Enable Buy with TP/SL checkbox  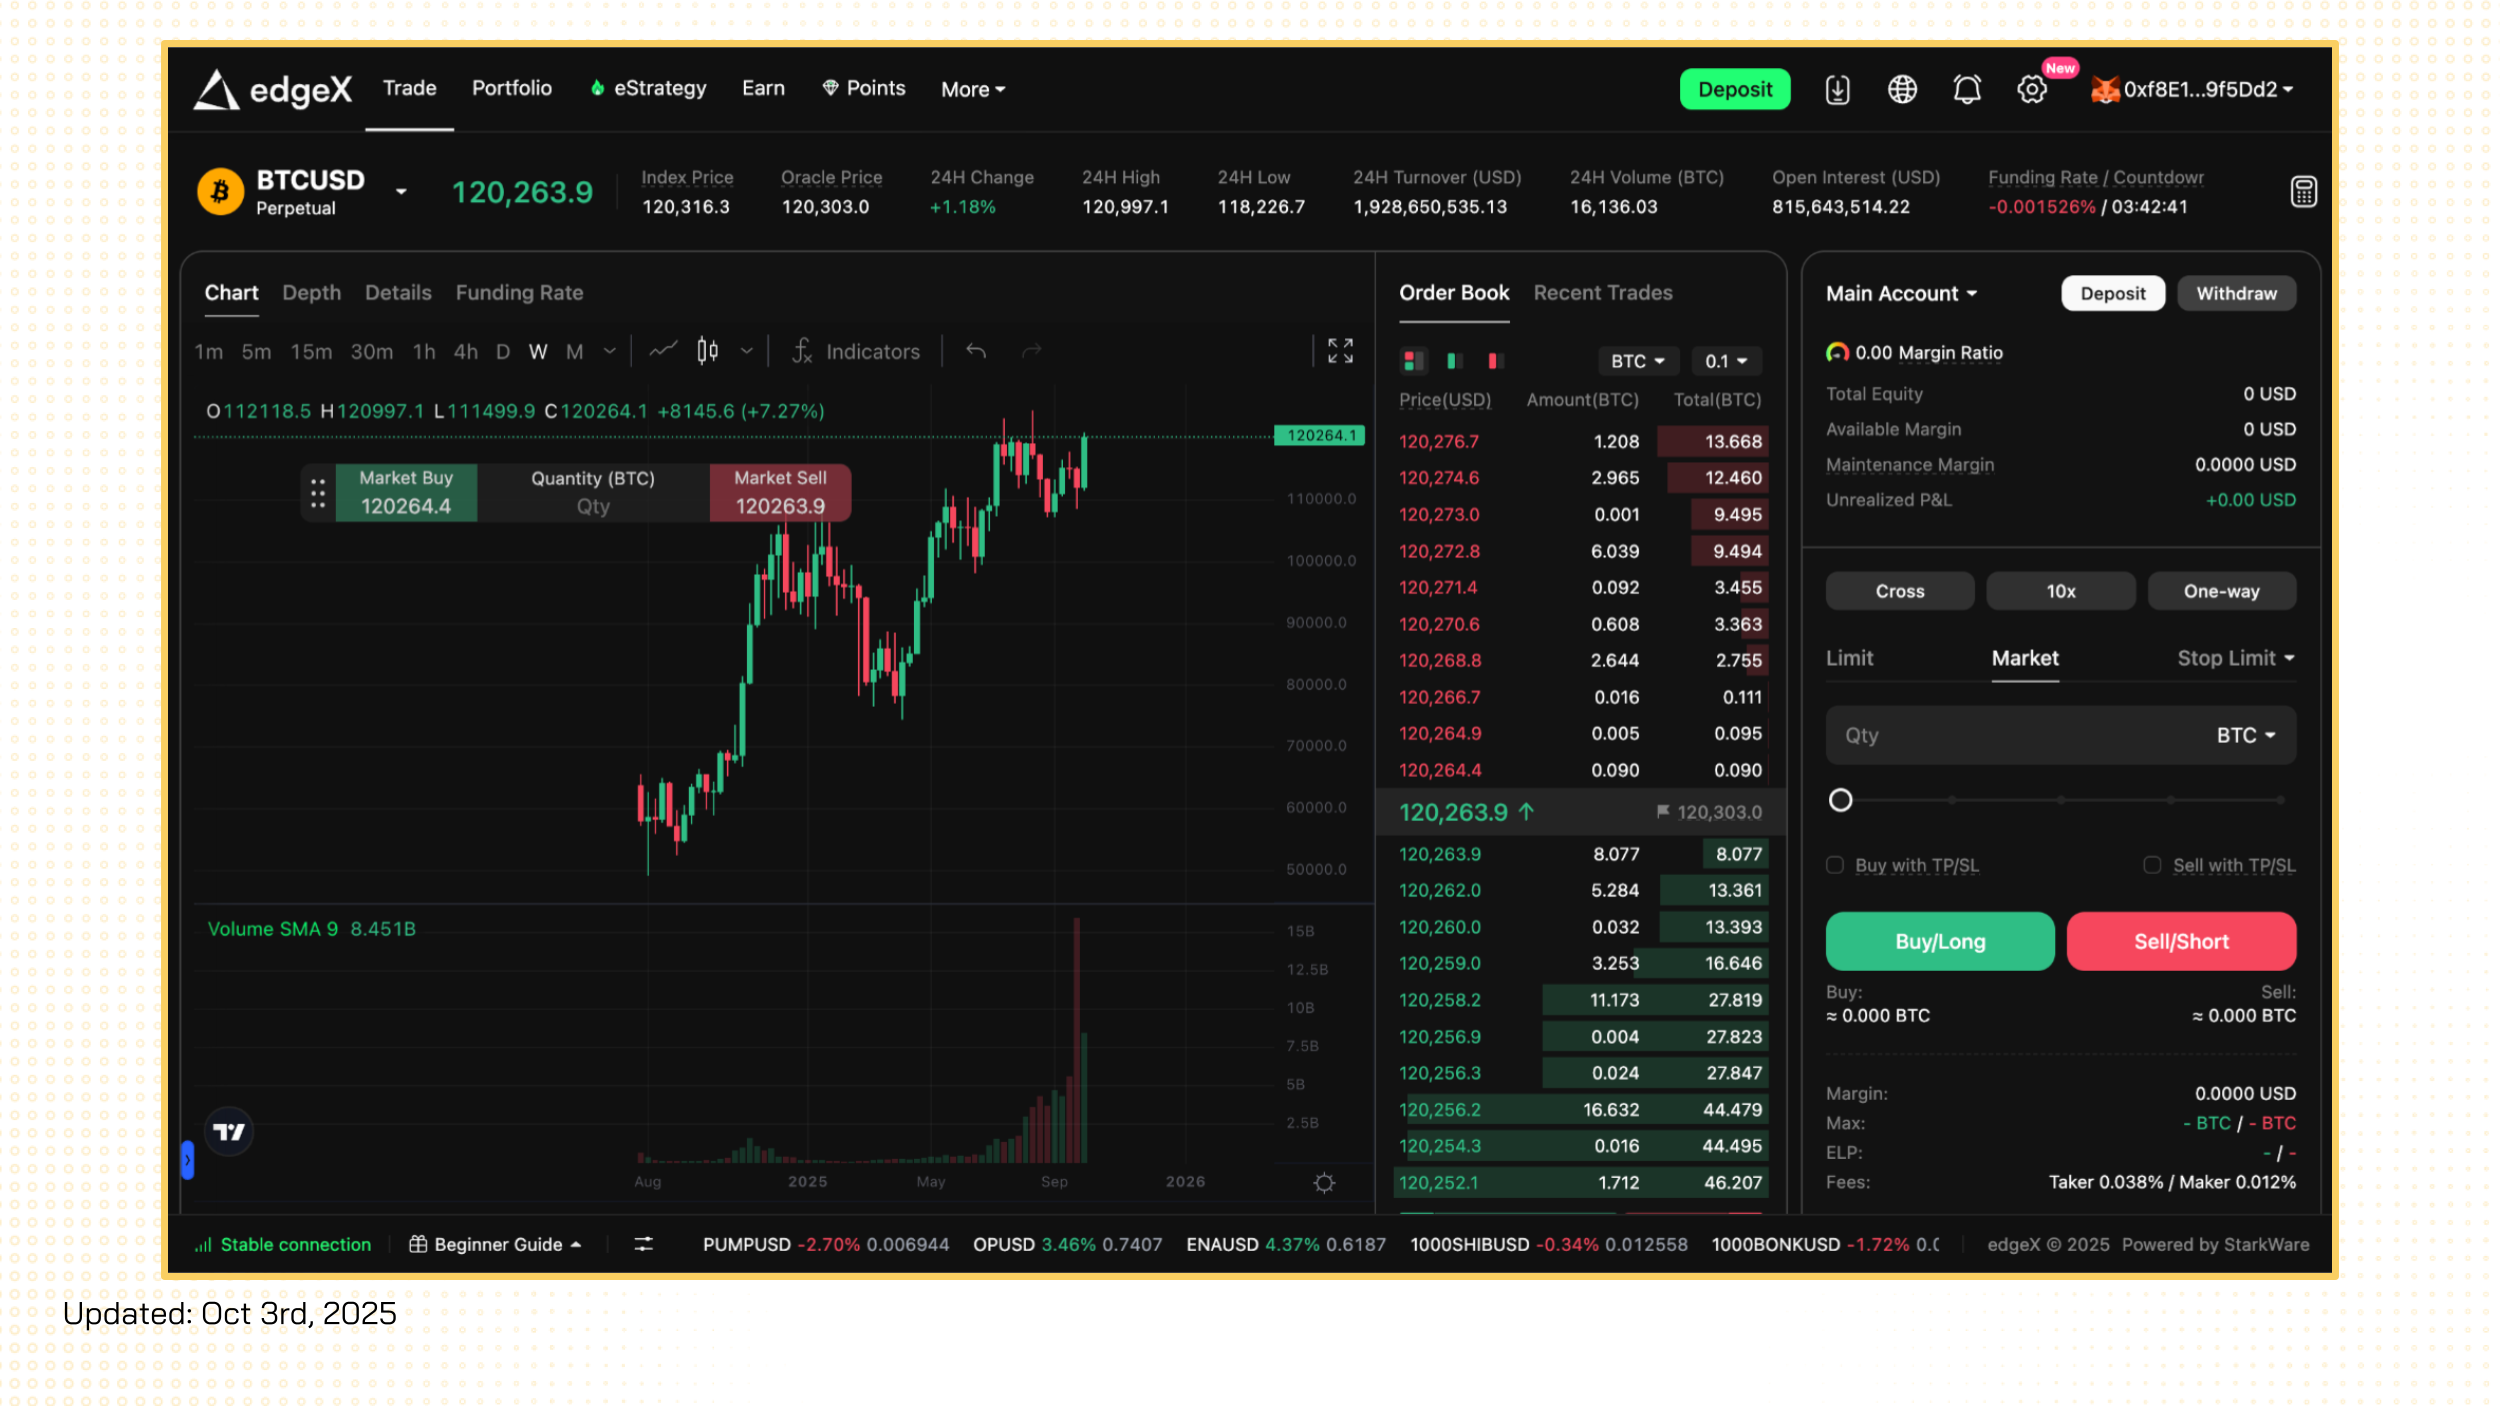[x=1835, y=864]
